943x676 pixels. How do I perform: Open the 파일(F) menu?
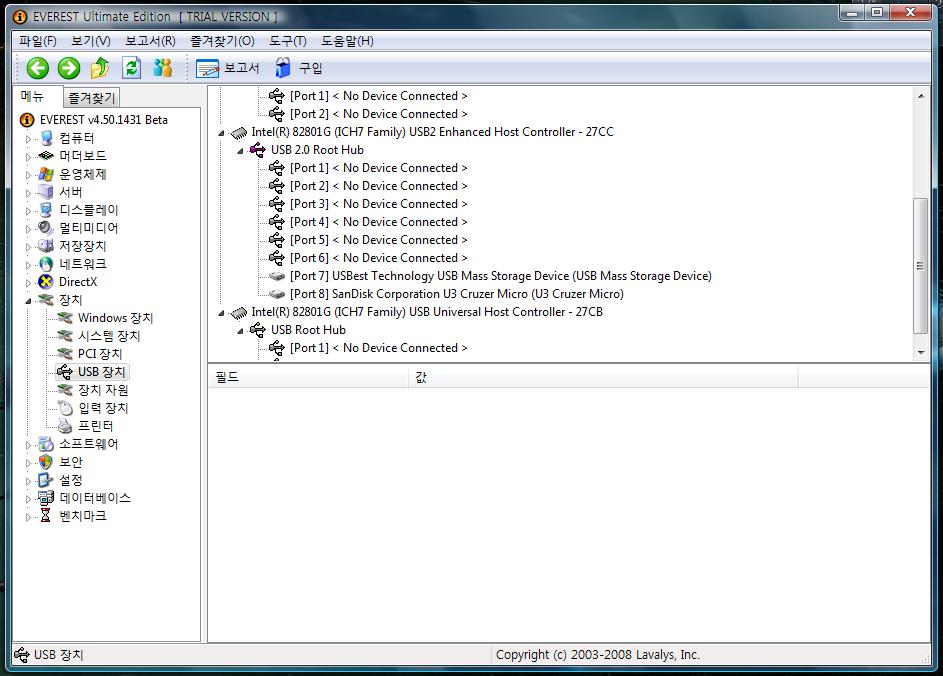37,41
